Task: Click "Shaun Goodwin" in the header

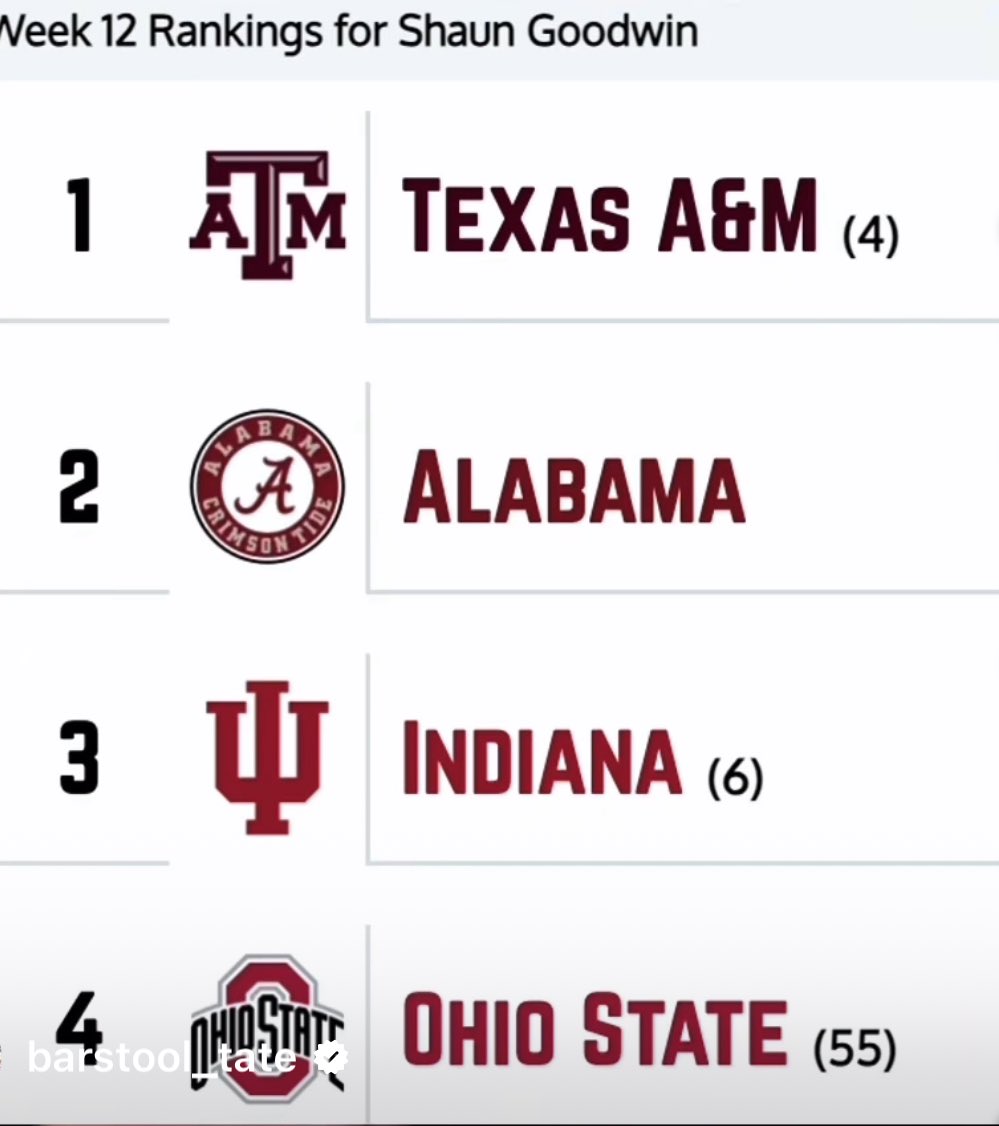Action: pos(547,30)
